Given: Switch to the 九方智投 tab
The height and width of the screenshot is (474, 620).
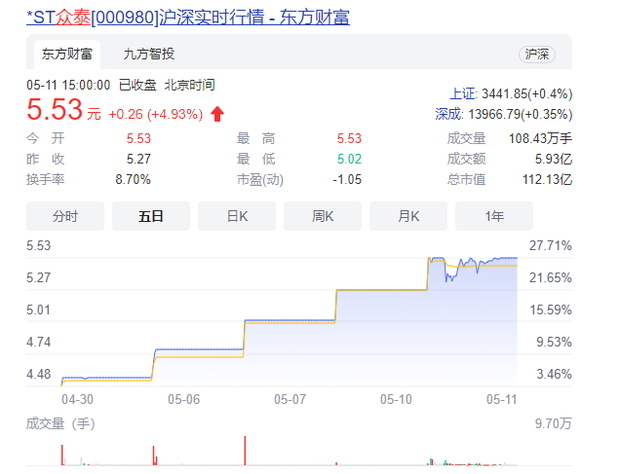Looking at the screenshot, I should [x=148, y=54].
